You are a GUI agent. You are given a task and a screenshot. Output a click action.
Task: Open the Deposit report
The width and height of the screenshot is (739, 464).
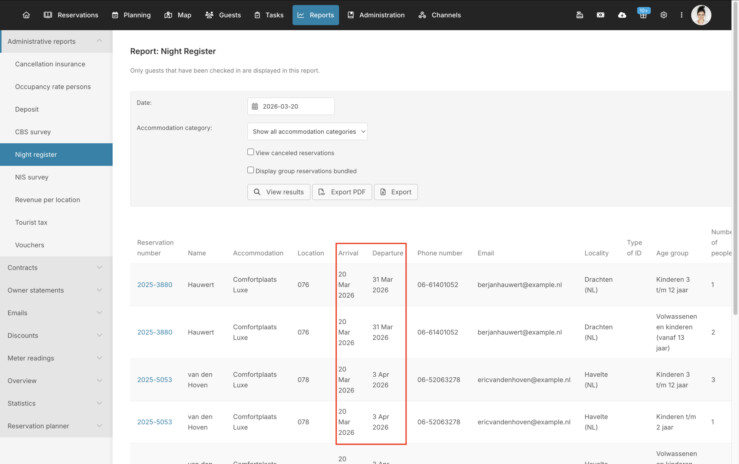[27, 109]
